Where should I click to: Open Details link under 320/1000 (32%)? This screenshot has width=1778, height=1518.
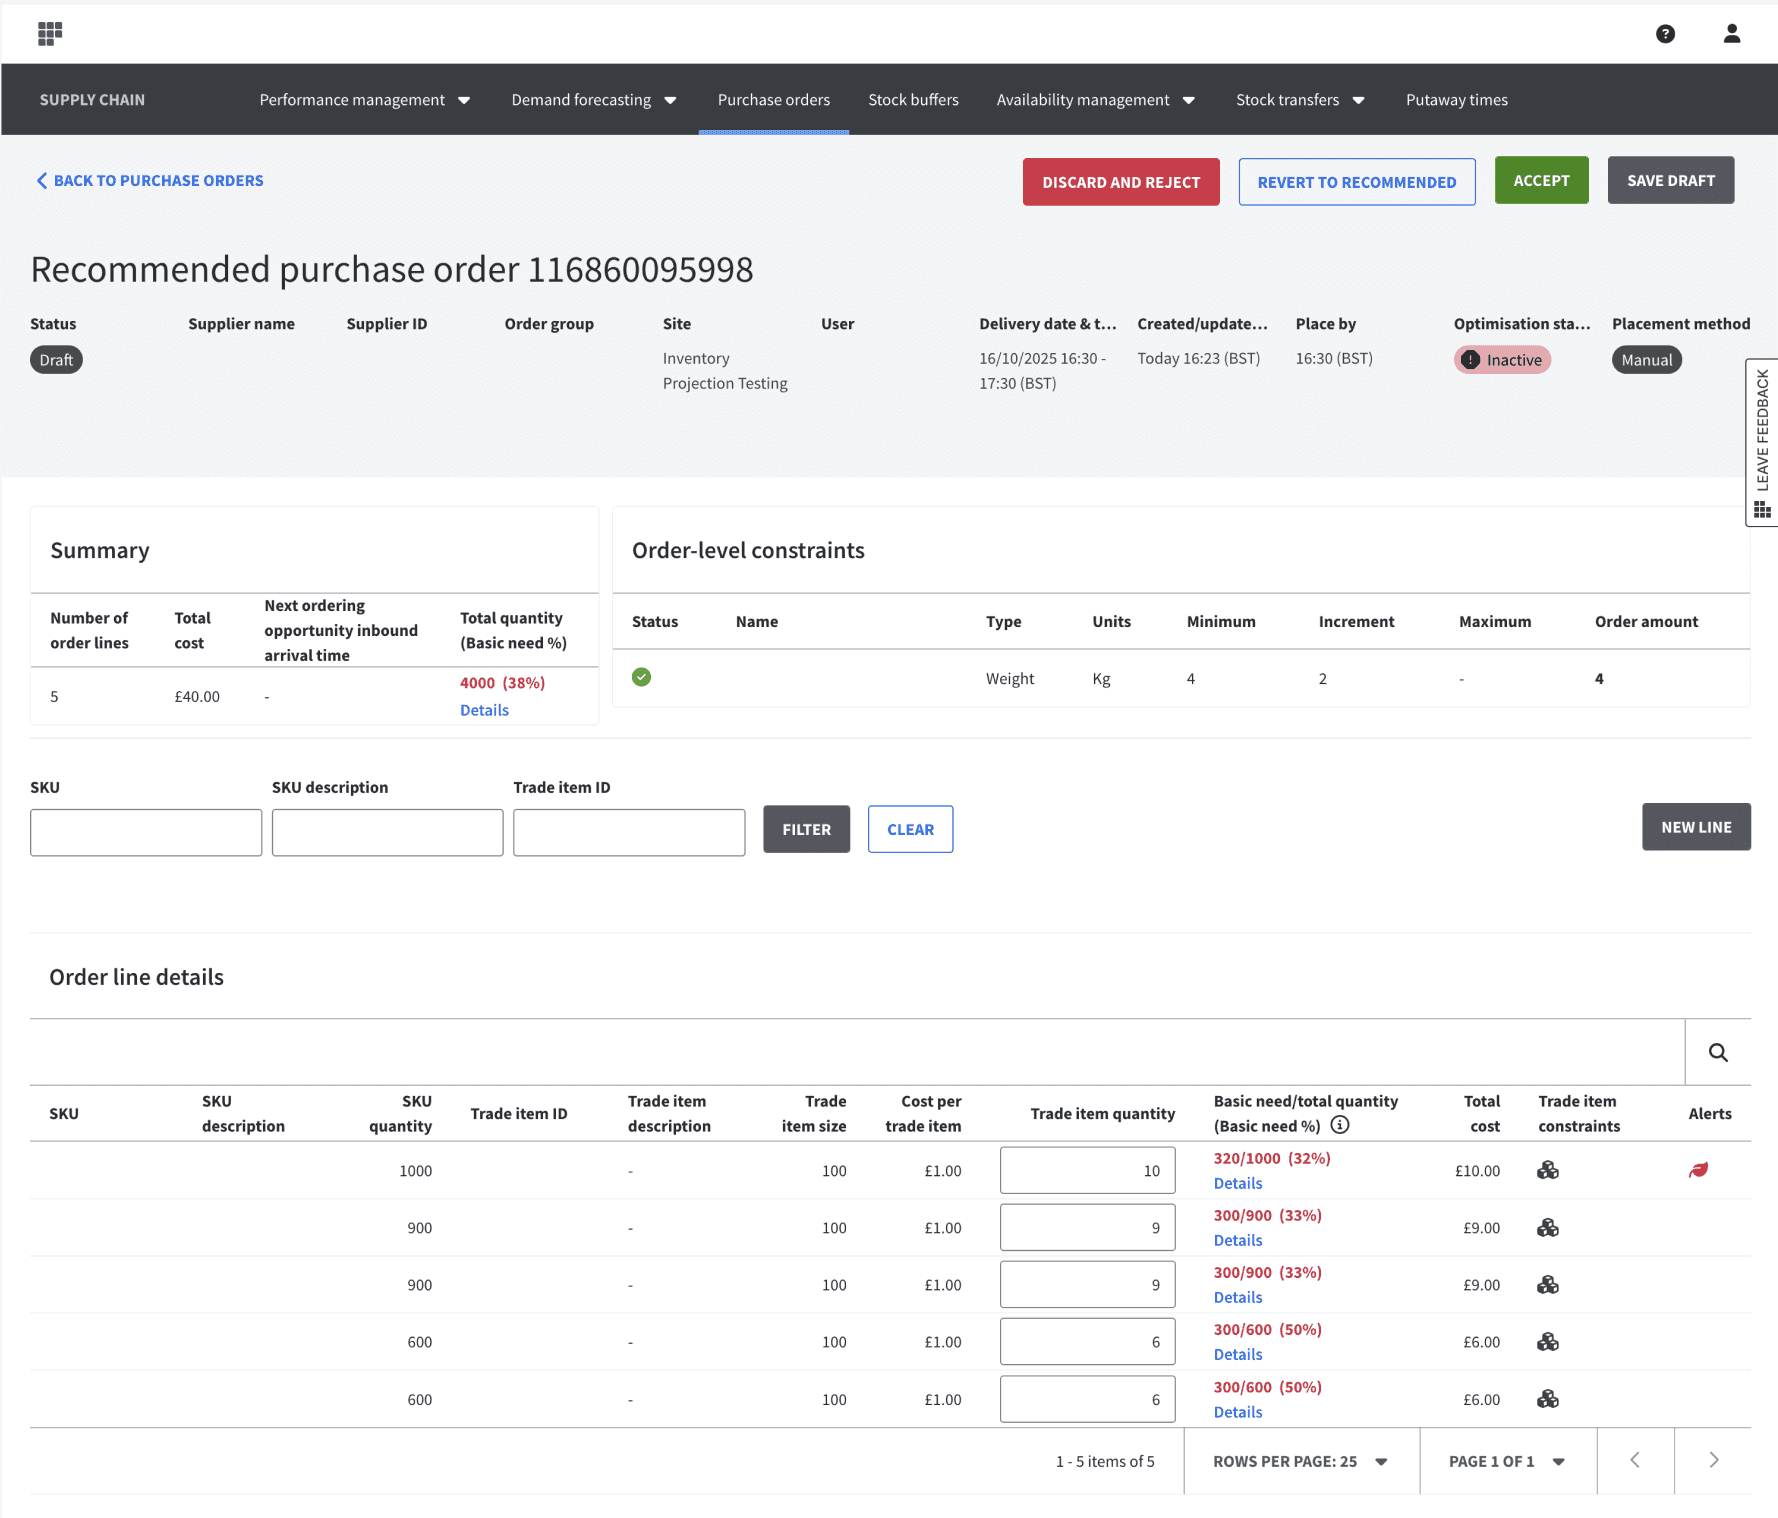[x=1238, y=1183]
